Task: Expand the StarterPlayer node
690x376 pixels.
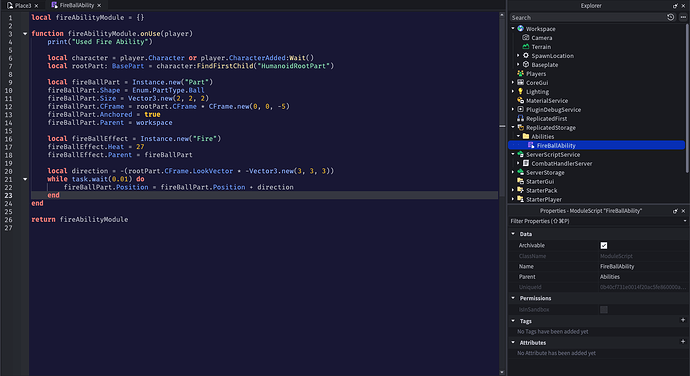Action: 513,199
